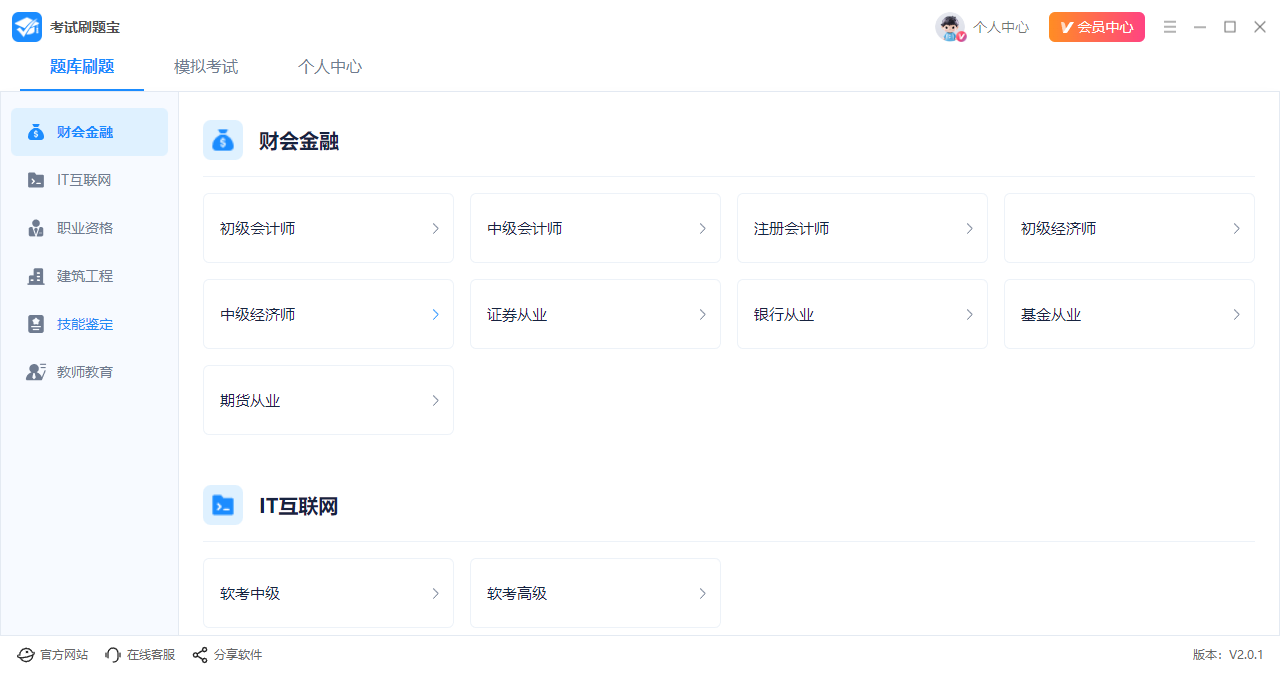Click the 分享软件 share icon
The width and height of the screenshot is (1280, 674).
[x=200, y=655]
